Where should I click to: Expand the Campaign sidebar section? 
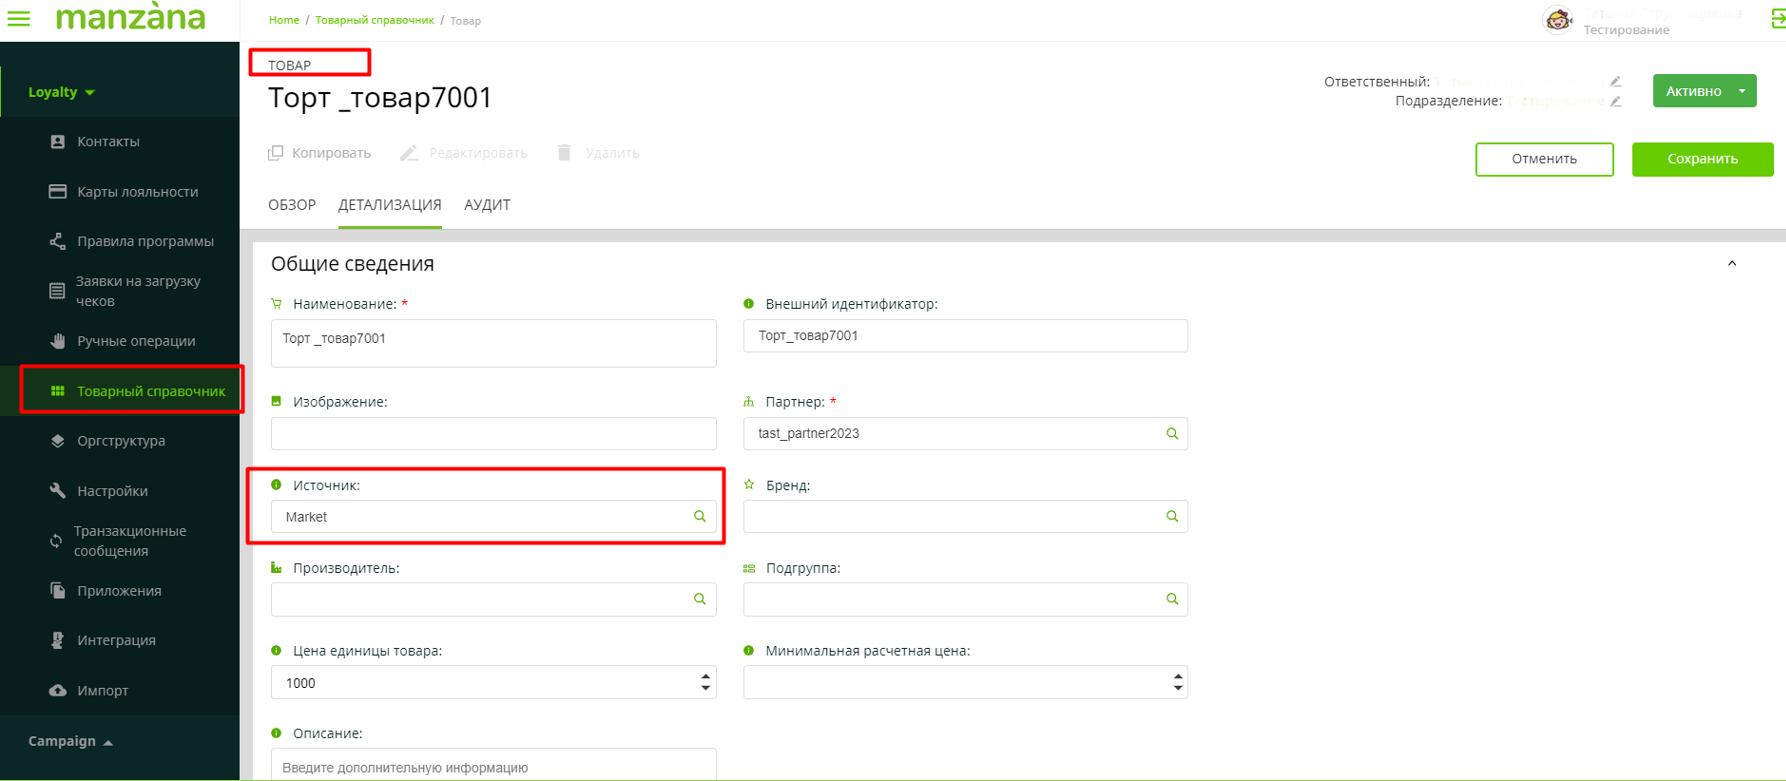click(x=70, y=742)
